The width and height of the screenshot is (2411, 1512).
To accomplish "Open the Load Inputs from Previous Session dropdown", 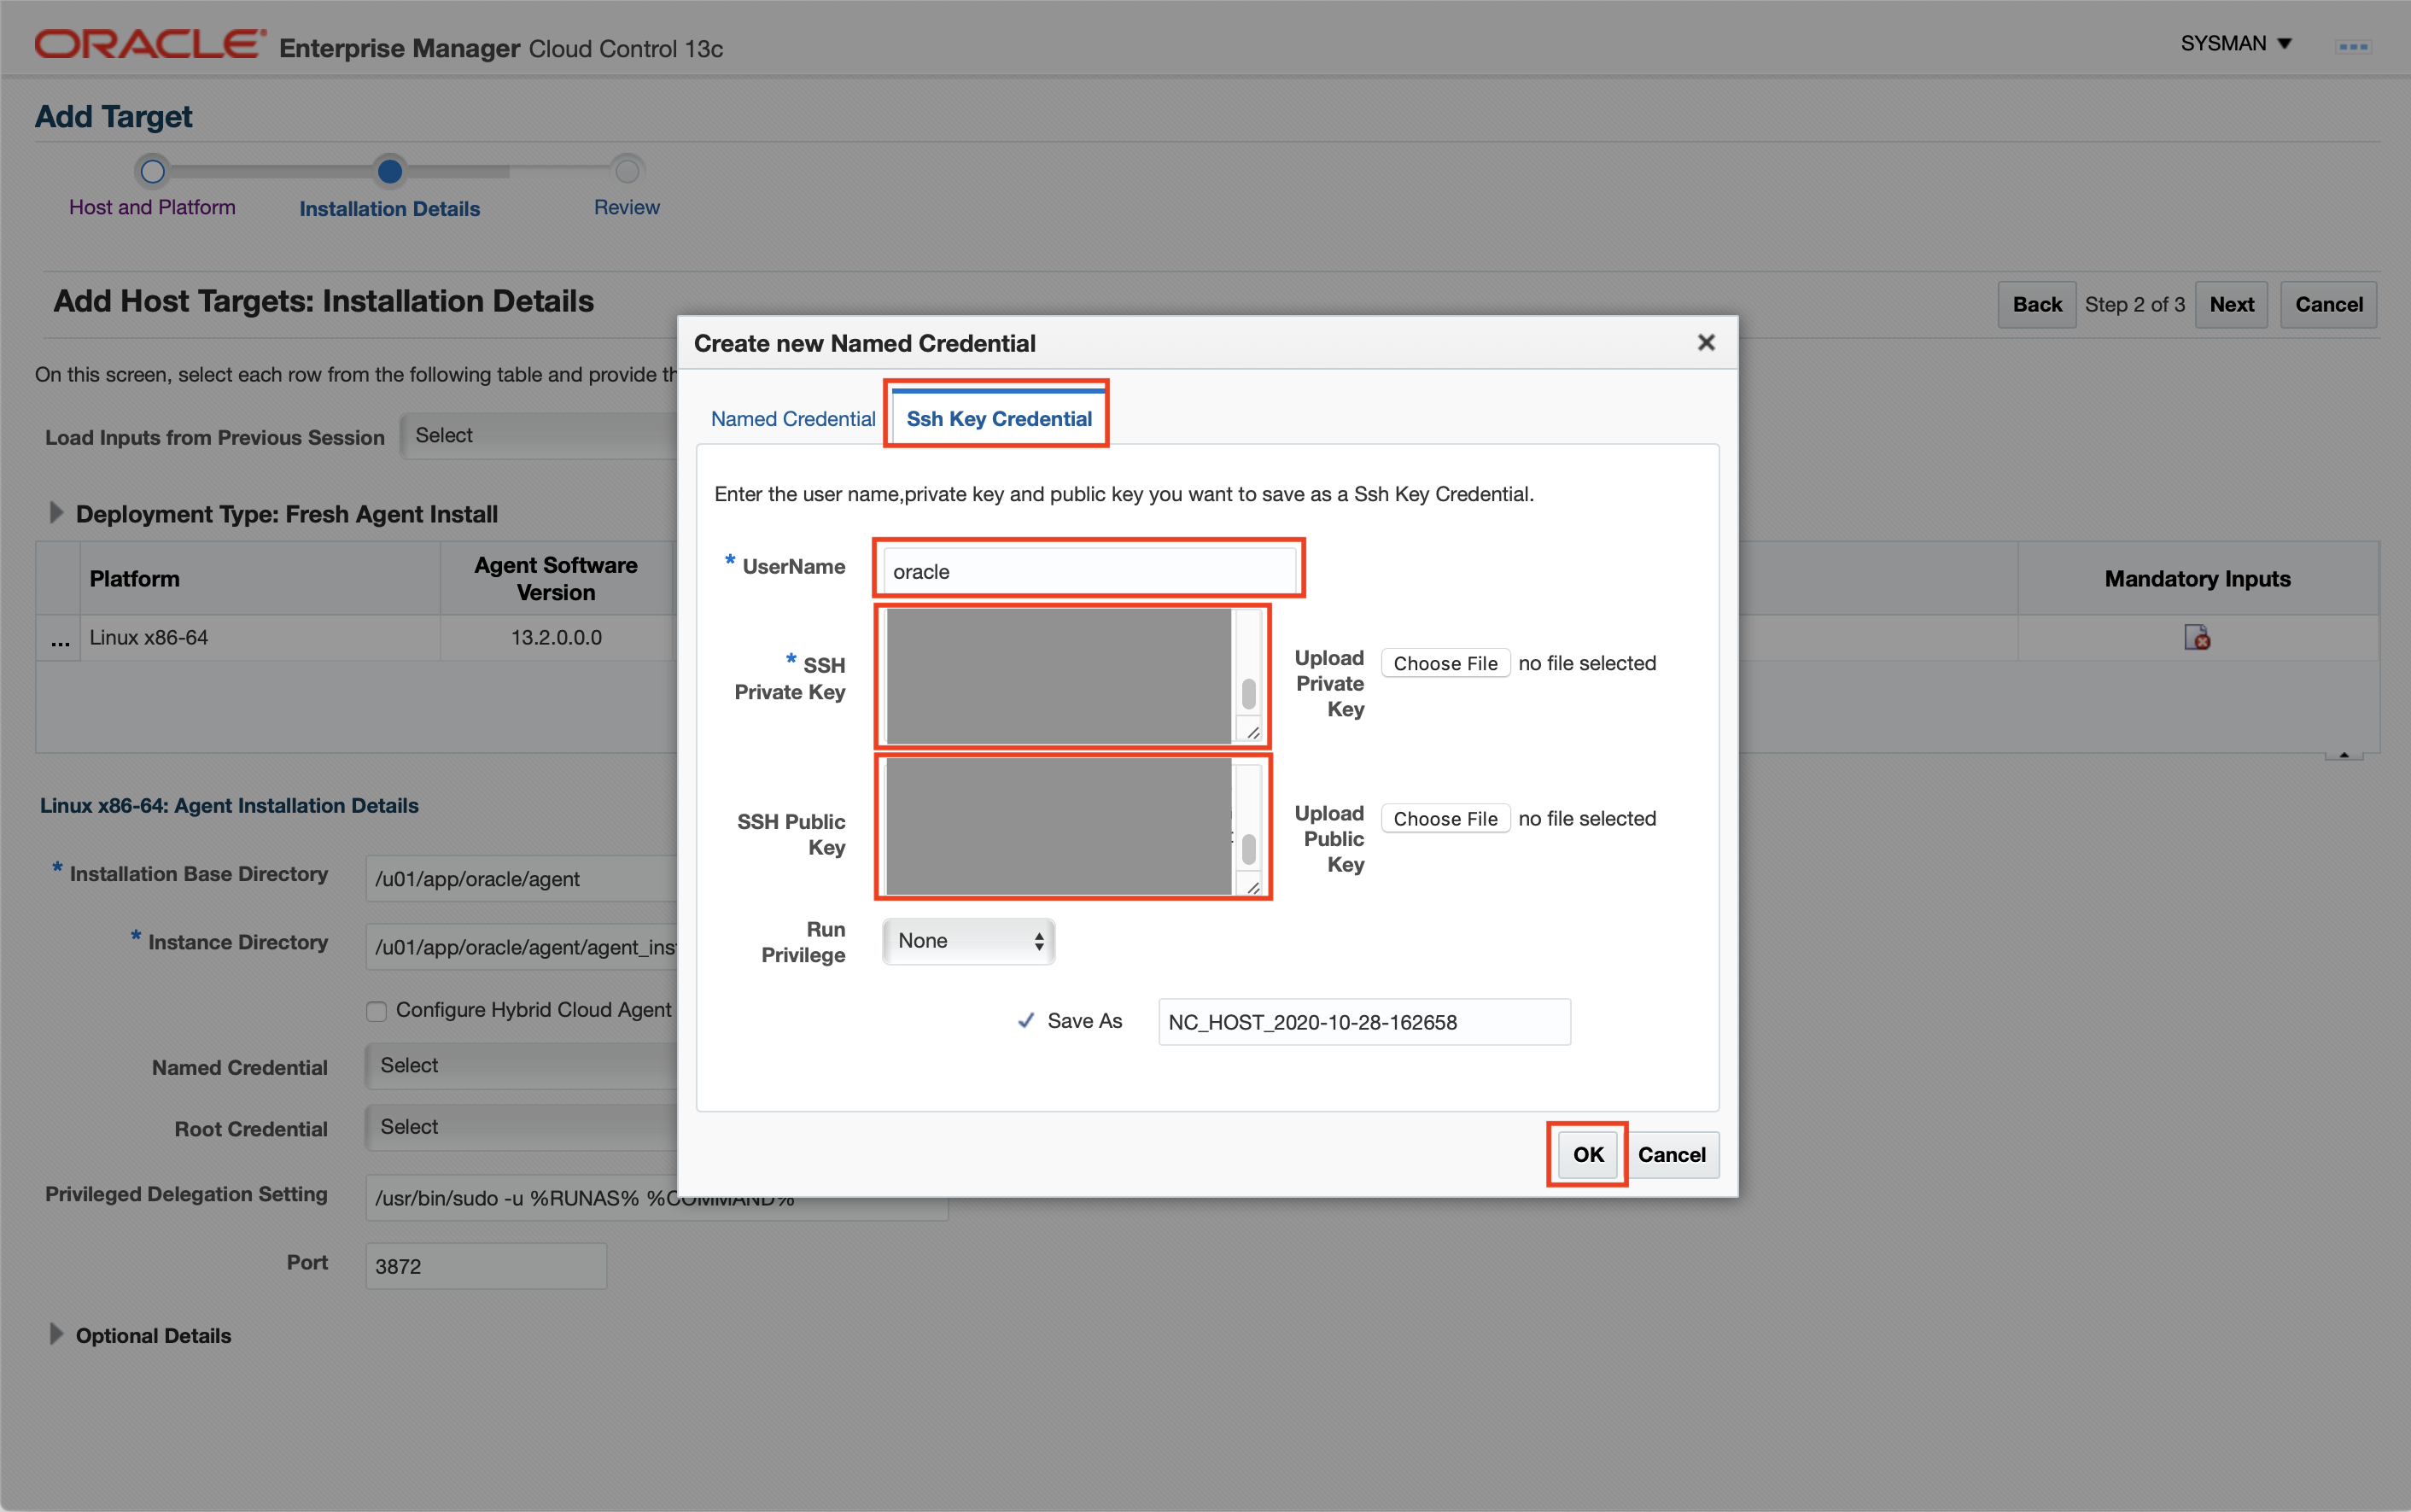I will [540, 435].
